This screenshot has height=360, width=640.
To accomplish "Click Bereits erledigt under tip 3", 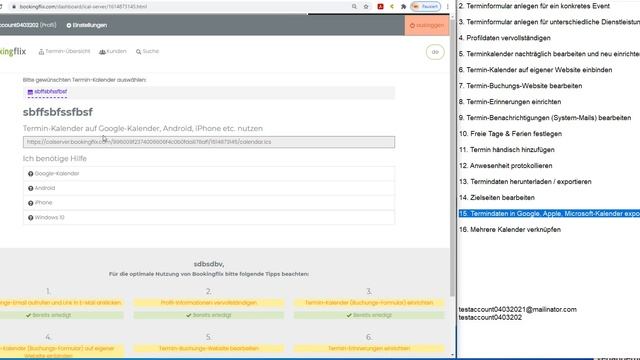I will coord(369,315).
